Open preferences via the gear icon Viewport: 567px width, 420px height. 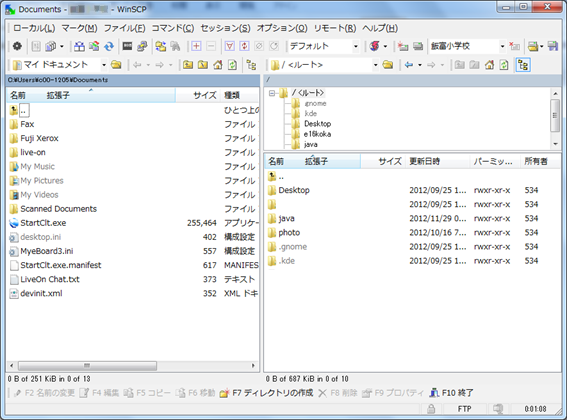click(17, 46)
